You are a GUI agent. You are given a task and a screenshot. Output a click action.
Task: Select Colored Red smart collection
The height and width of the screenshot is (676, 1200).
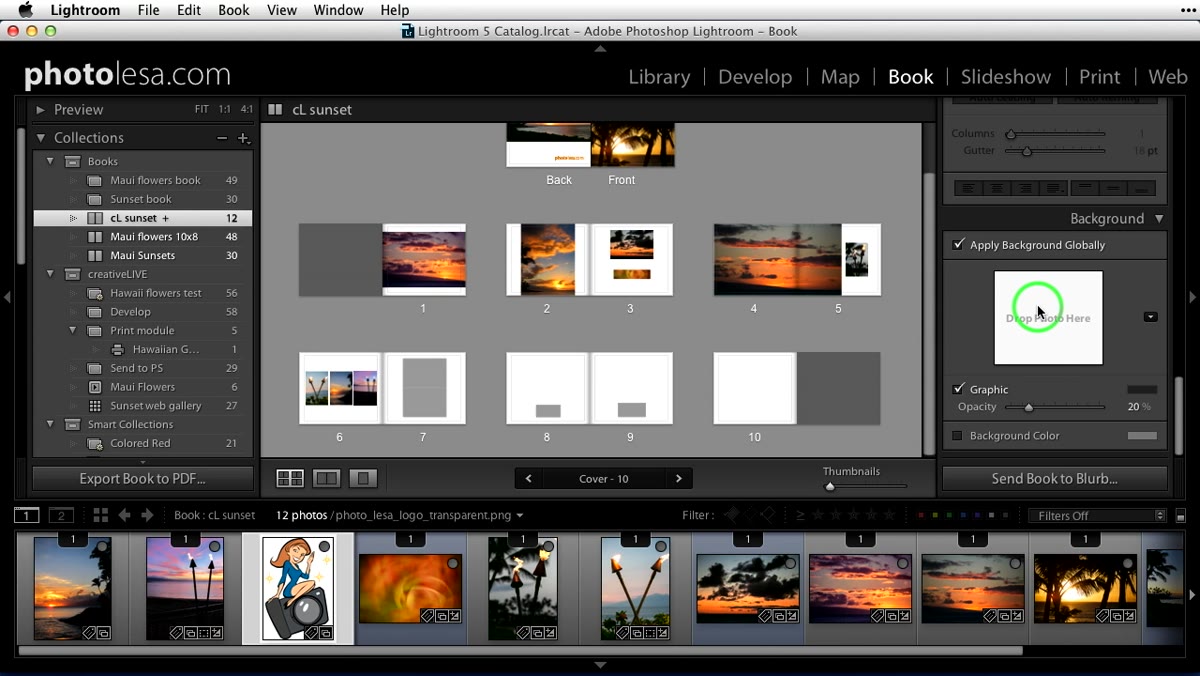click(x=143, y=443)
